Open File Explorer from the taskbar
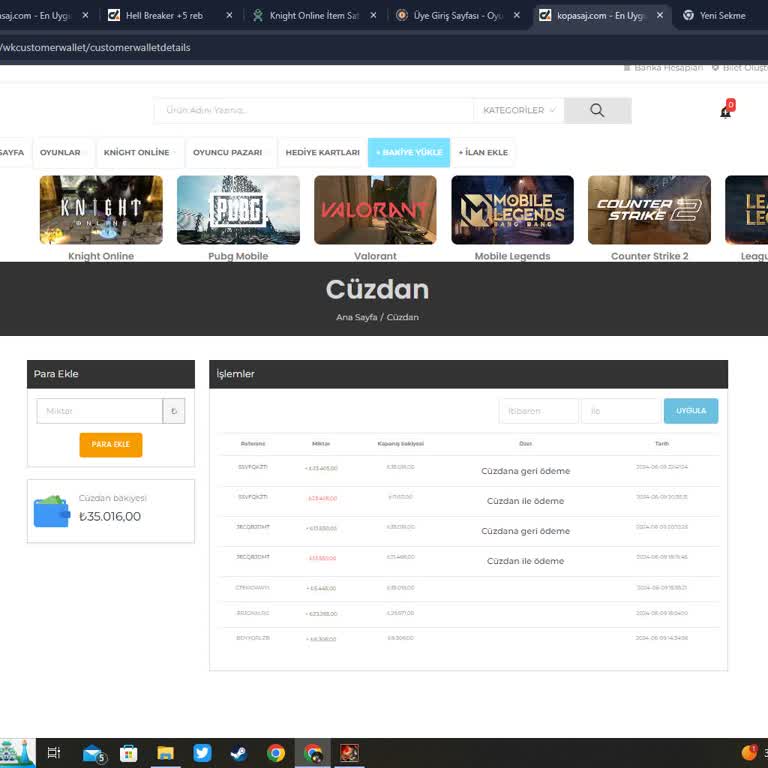Viewport: 768px width, 768px height. 166,753
